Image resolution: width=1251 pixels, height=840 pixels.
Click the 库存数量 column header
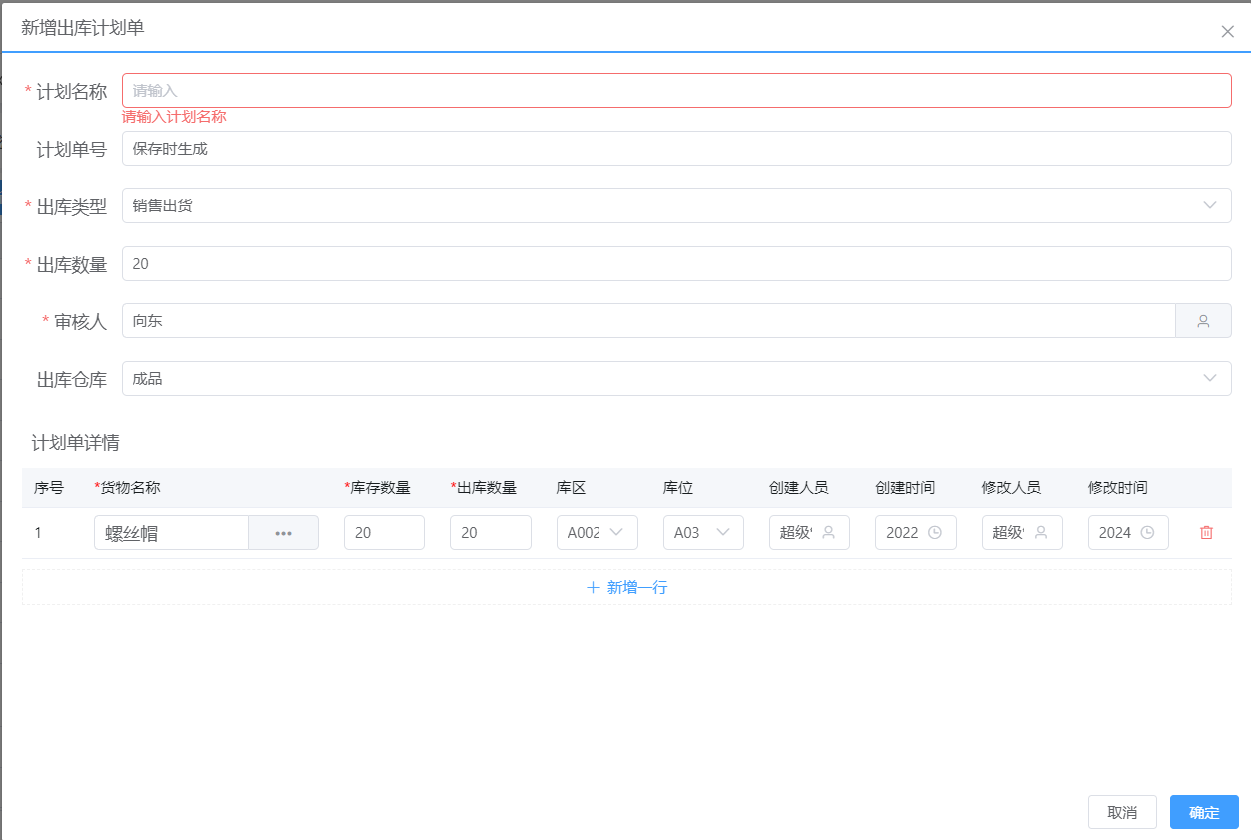pos(377,488)
